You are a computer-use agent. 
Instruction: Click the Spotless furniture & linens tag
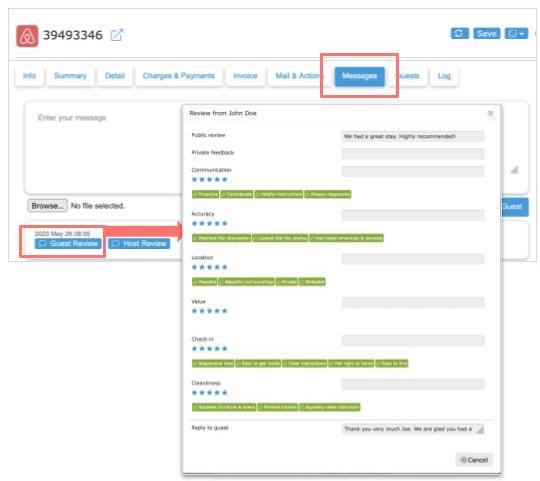[224, 407]
